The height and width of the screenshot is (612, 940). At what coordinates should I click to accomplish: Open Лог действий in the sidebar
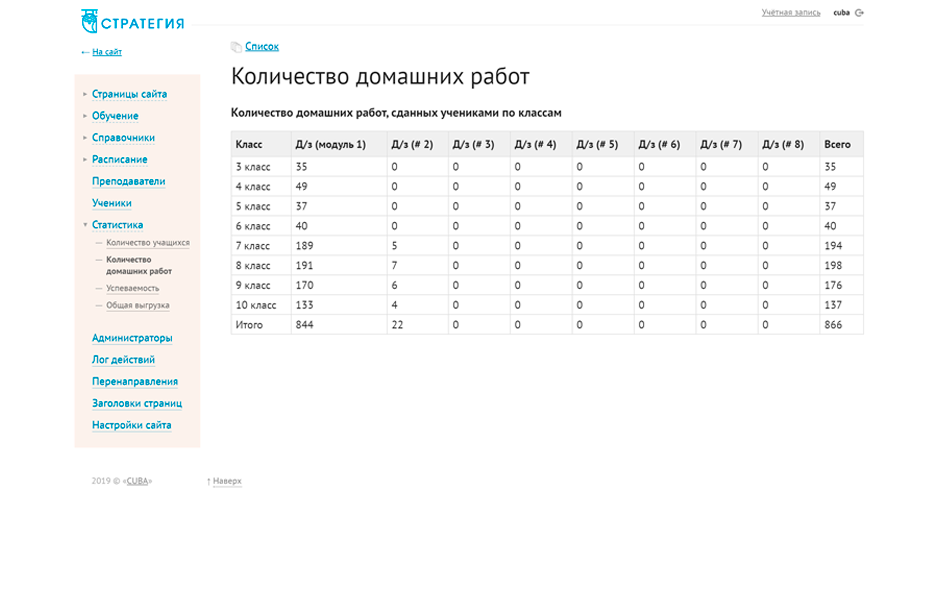[x=123, y=360]
